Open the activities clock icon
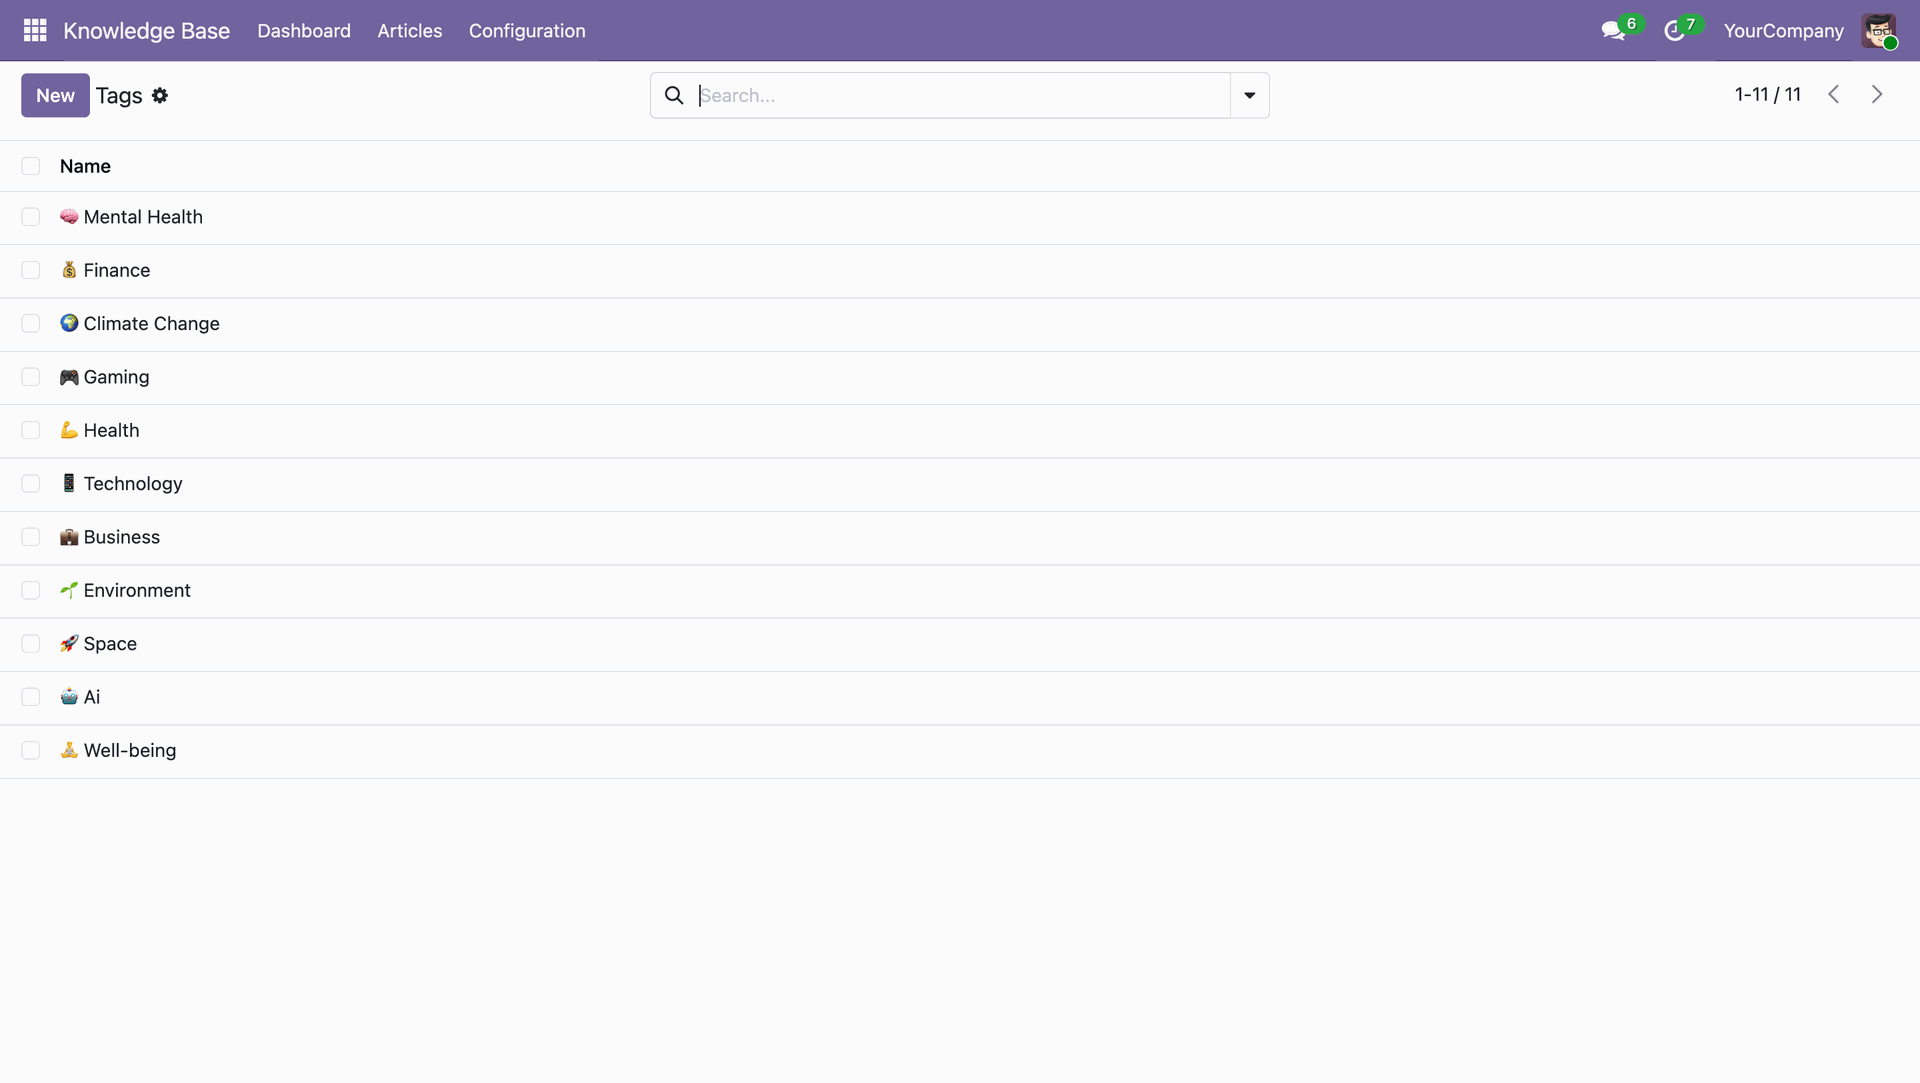The height and width of the screenshot is (1083, 1920). [x=1673, y=31]
